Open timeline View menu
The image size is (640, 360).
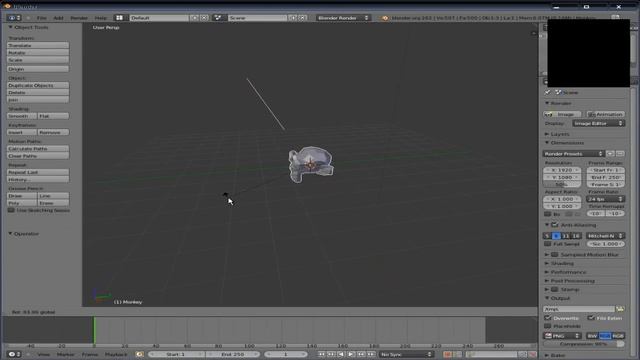point(44,354)
